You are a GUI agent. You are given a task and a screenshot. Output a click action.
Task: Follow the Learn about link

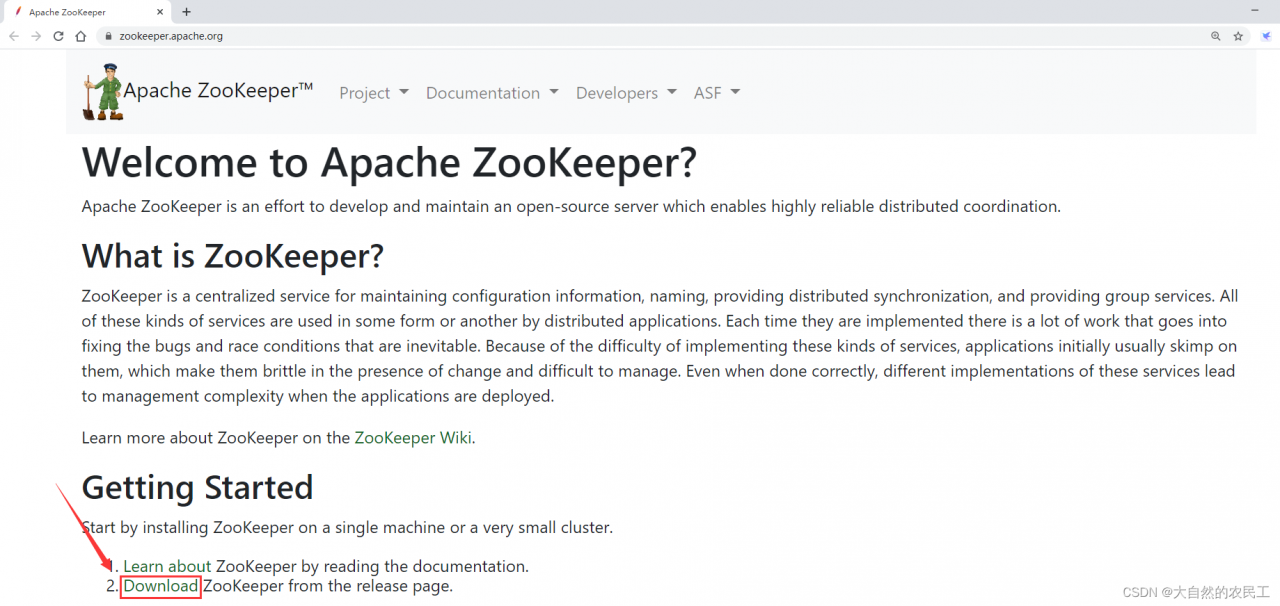click(x=167, y=566)
